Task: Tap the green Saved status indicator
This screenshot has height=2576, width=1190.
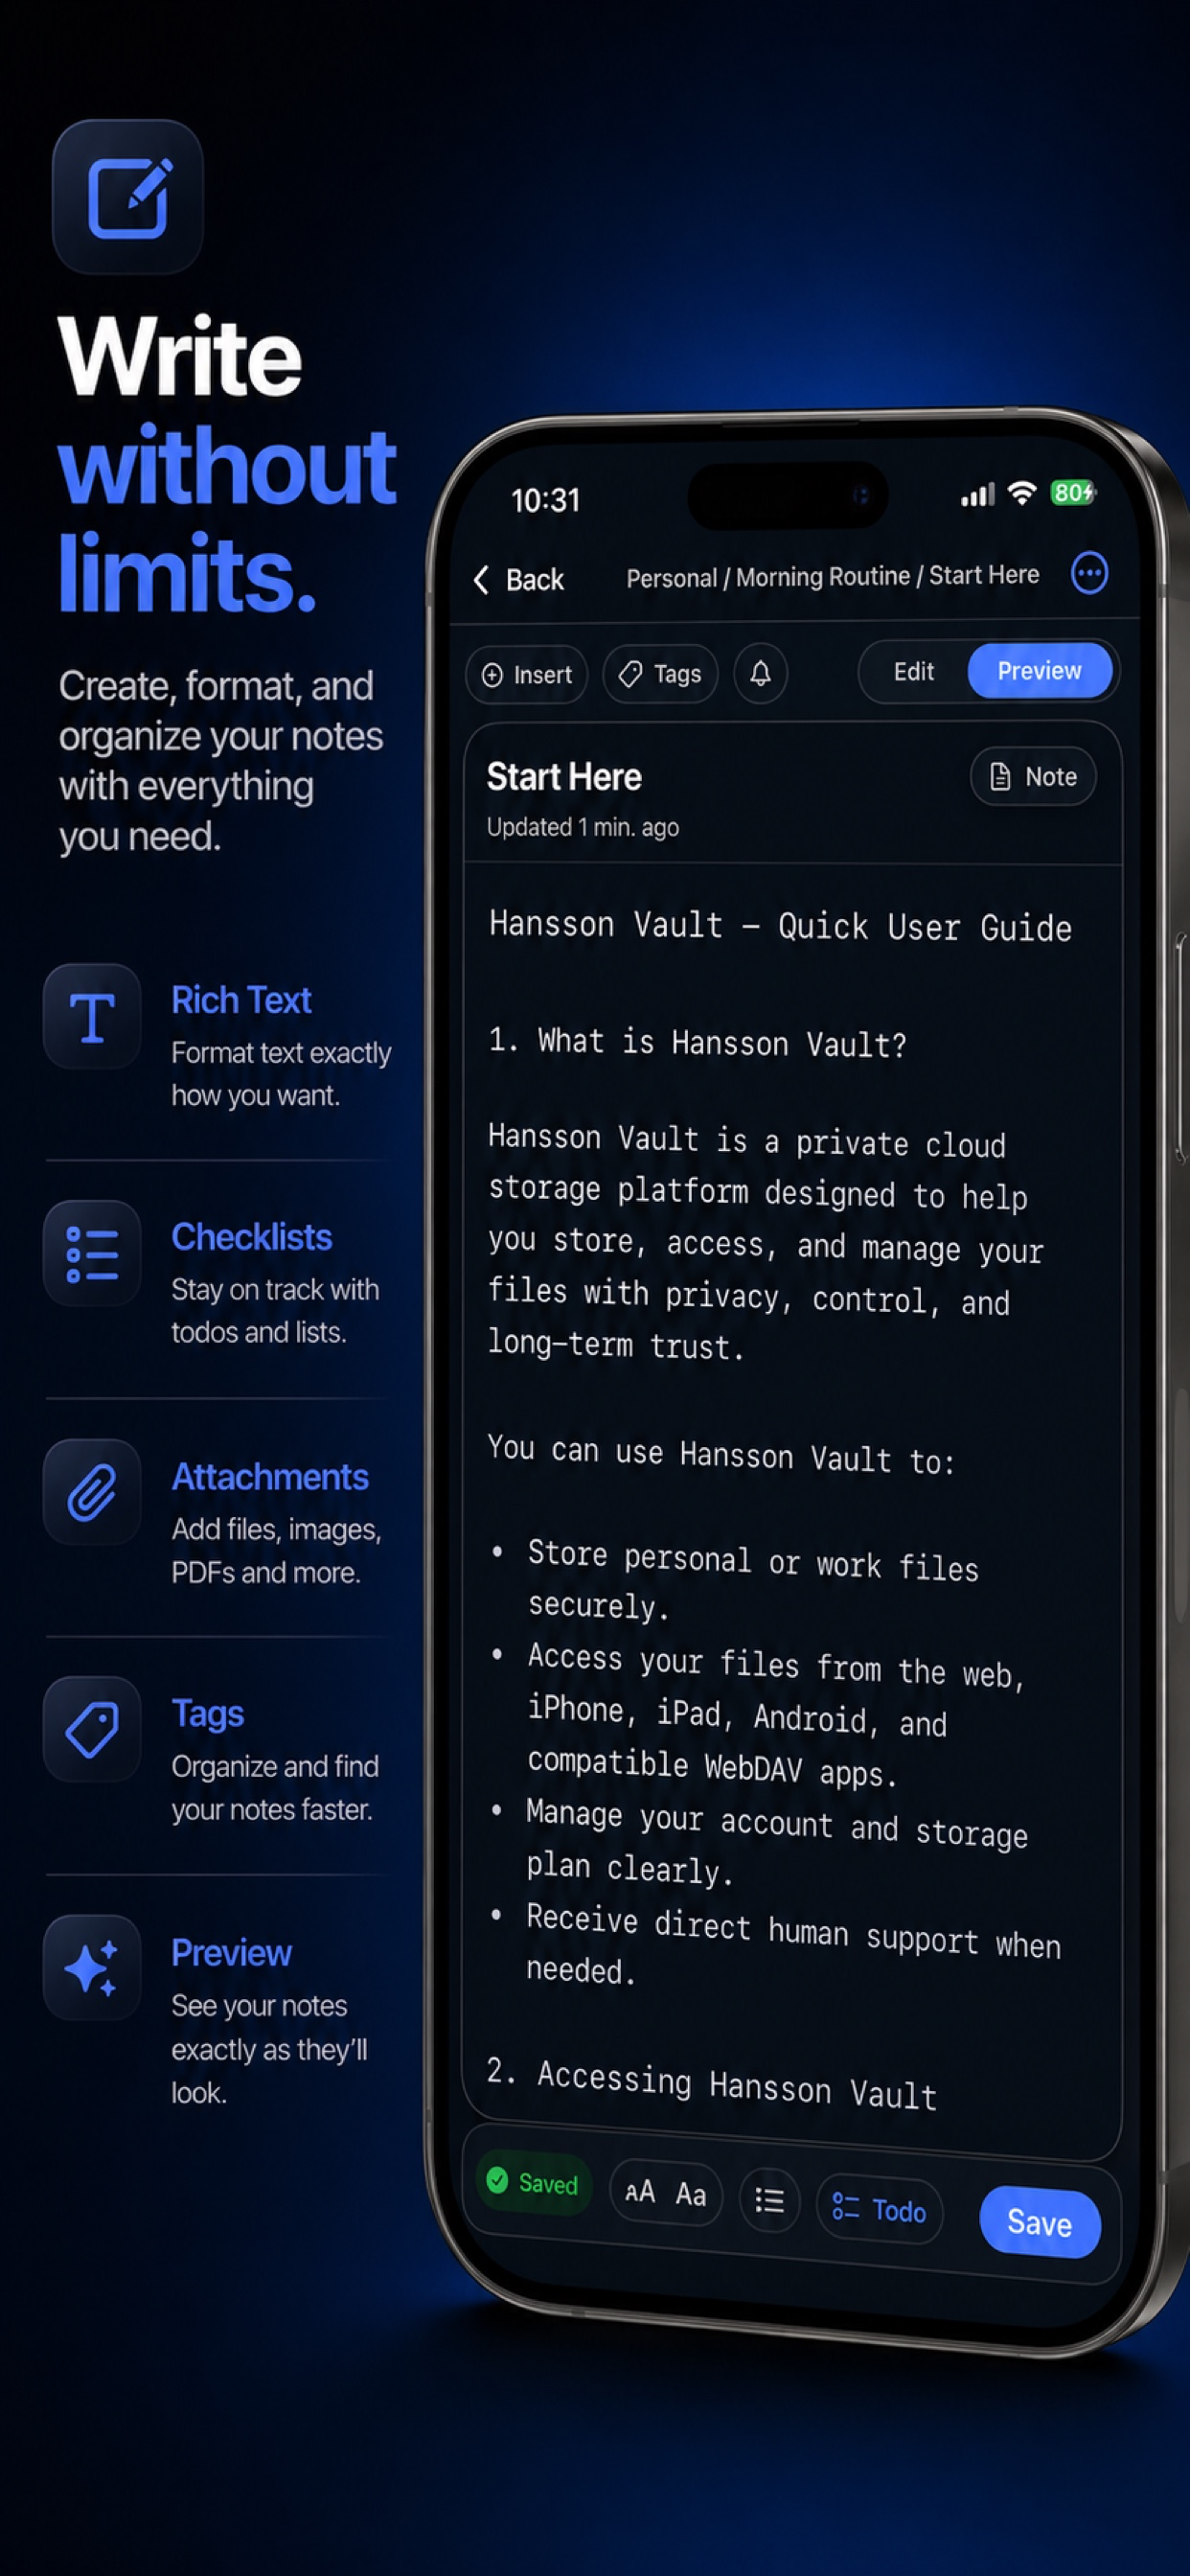Action: point(533,2183)
